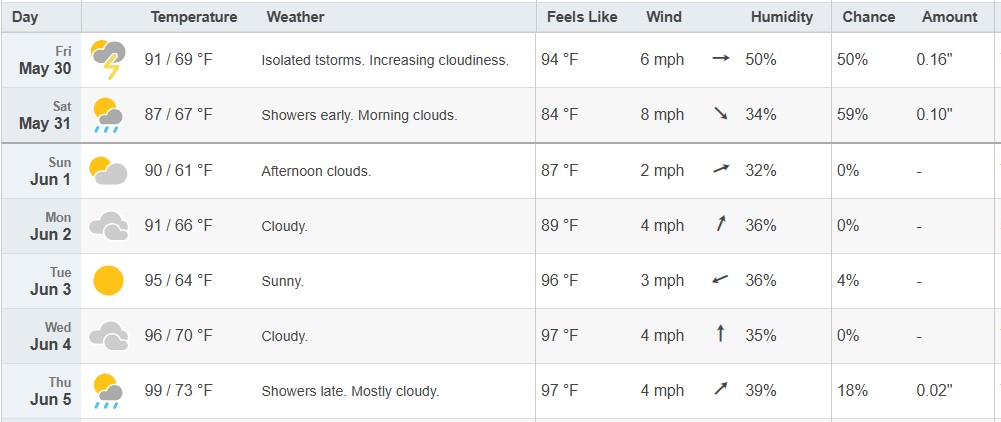
Task: Click the 'Showers late. Mostly cloudy.' description
Action: (x=350, y=391)
